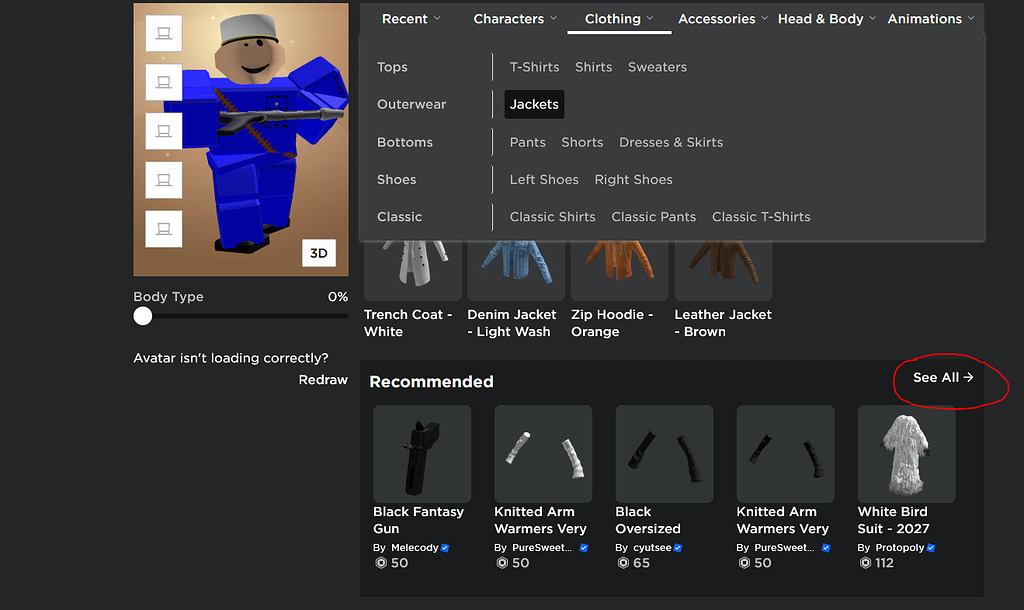
Task: Click the verified badge next to cyutsee
Action: 679,547
